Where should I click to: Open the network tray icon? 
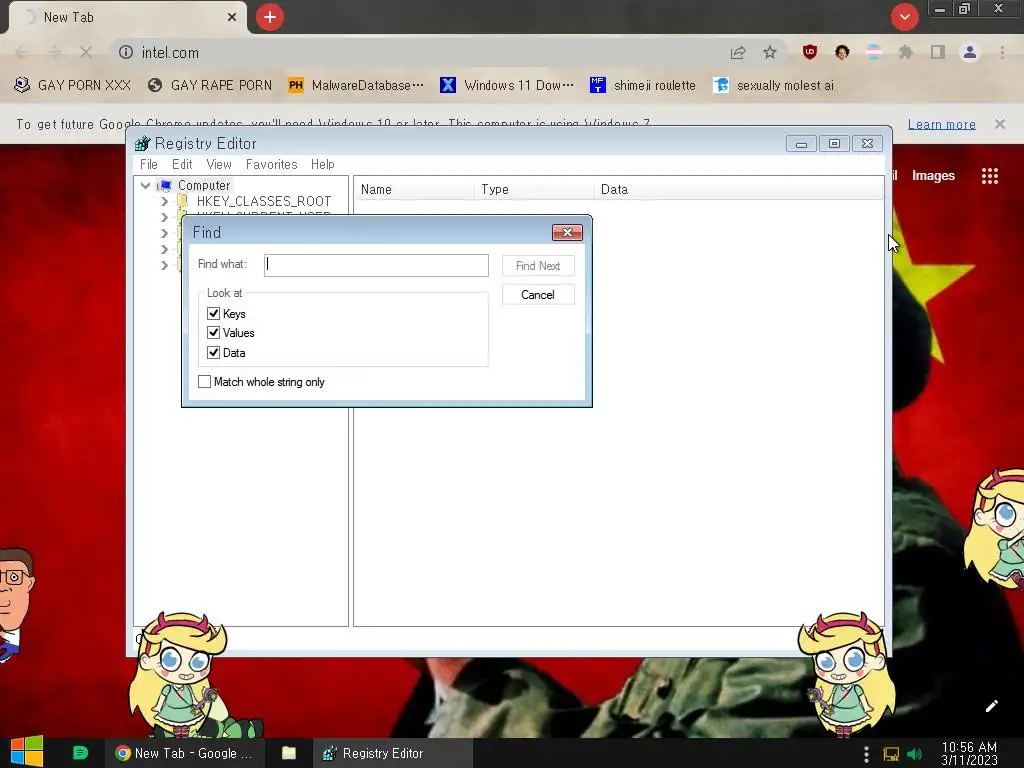click(891, 754)
